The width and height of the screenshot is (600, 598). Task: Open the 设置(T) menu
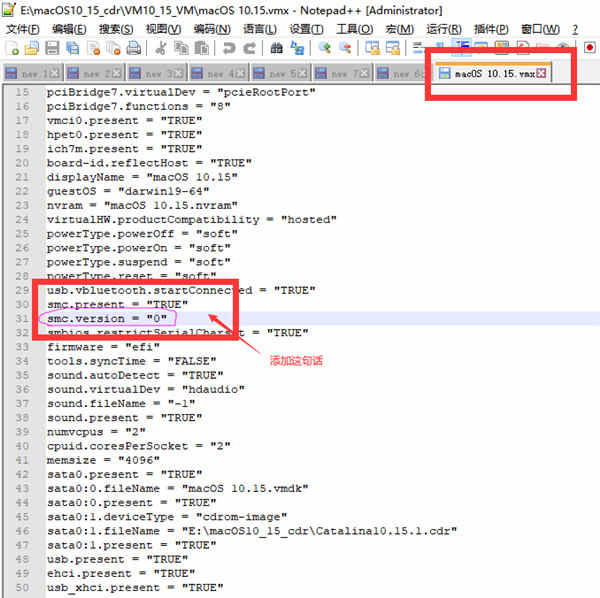point(307,29)
